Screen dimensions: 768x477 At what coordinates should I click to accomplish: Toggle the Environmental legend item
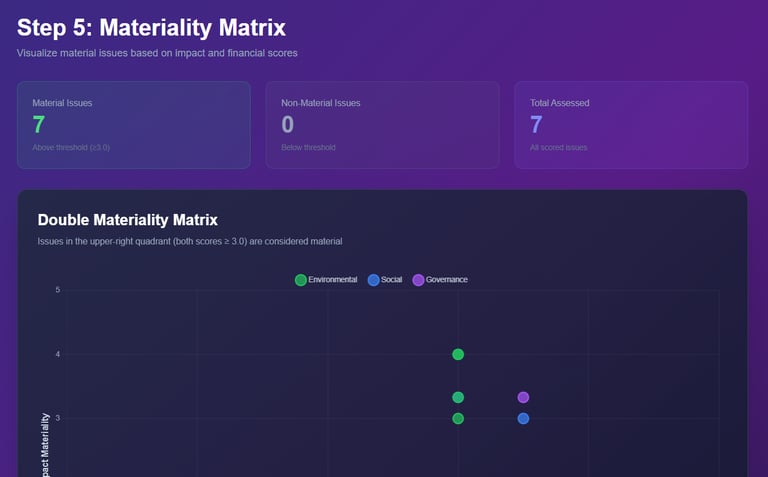(x=326, y=280)
